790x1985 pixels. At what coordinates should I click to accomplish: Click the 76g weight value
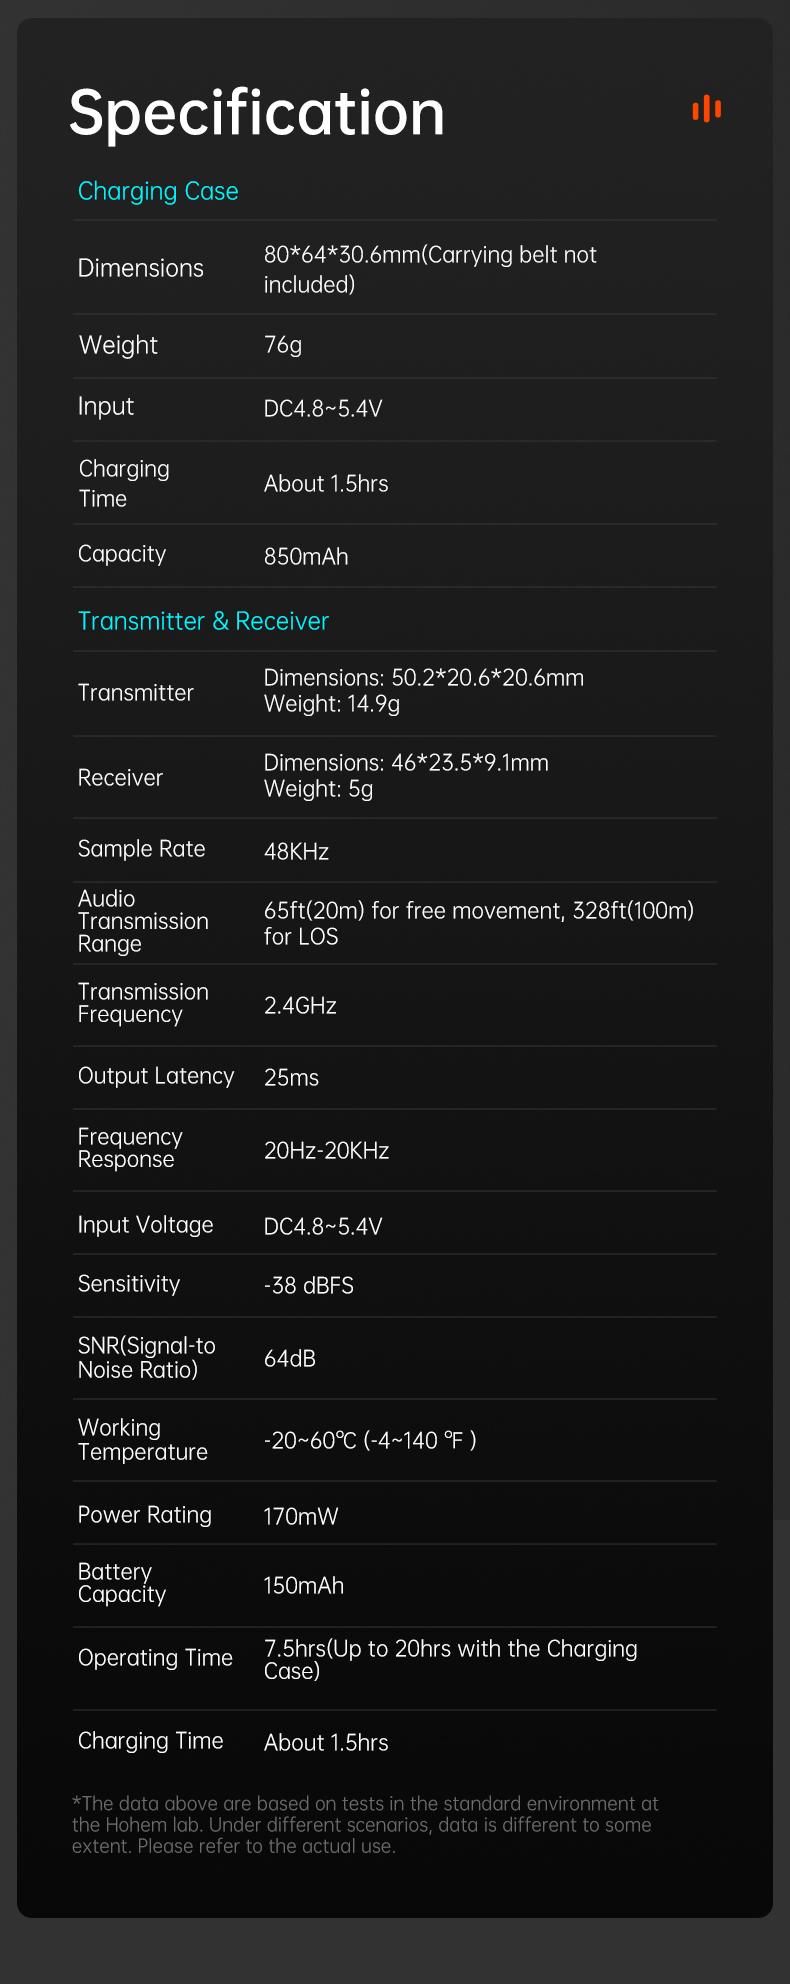click(x=283, y=345)
